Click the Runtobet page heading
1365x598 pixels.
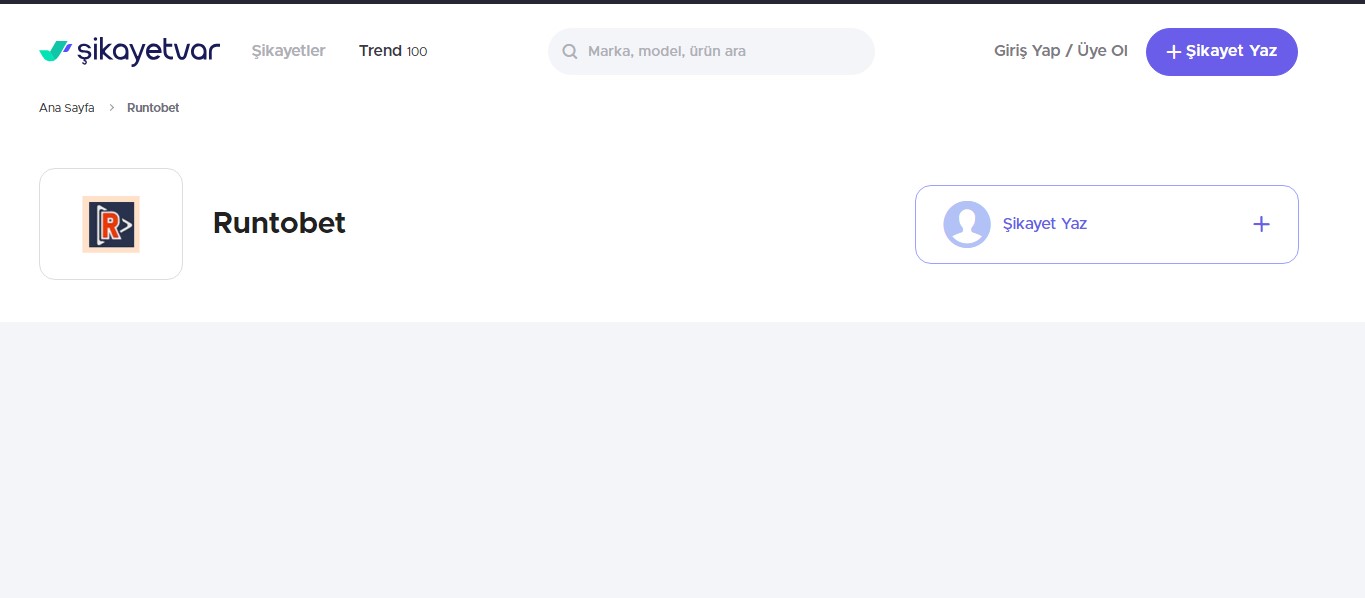(279, 223)
